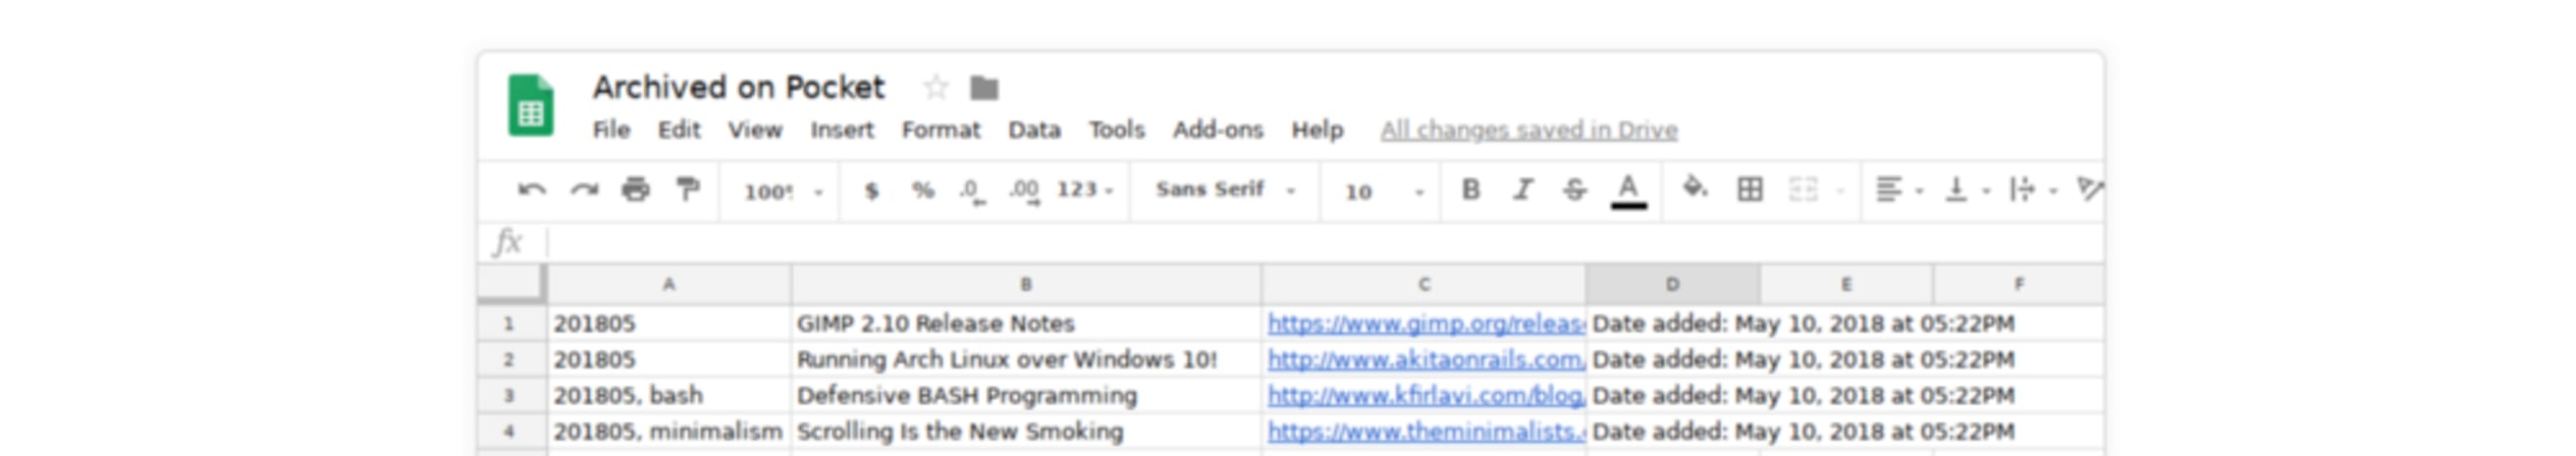Format as currency with dollar icon
The image size is (2576, 456).
(x=871, y=190)
